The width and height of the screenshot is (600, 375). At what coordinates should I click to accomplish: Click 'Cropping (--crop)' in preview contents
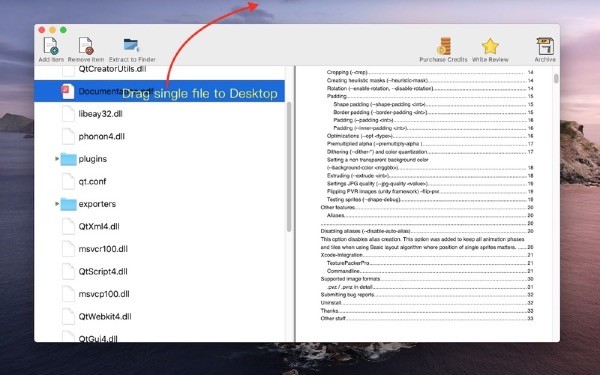click(x=347, y=72)
